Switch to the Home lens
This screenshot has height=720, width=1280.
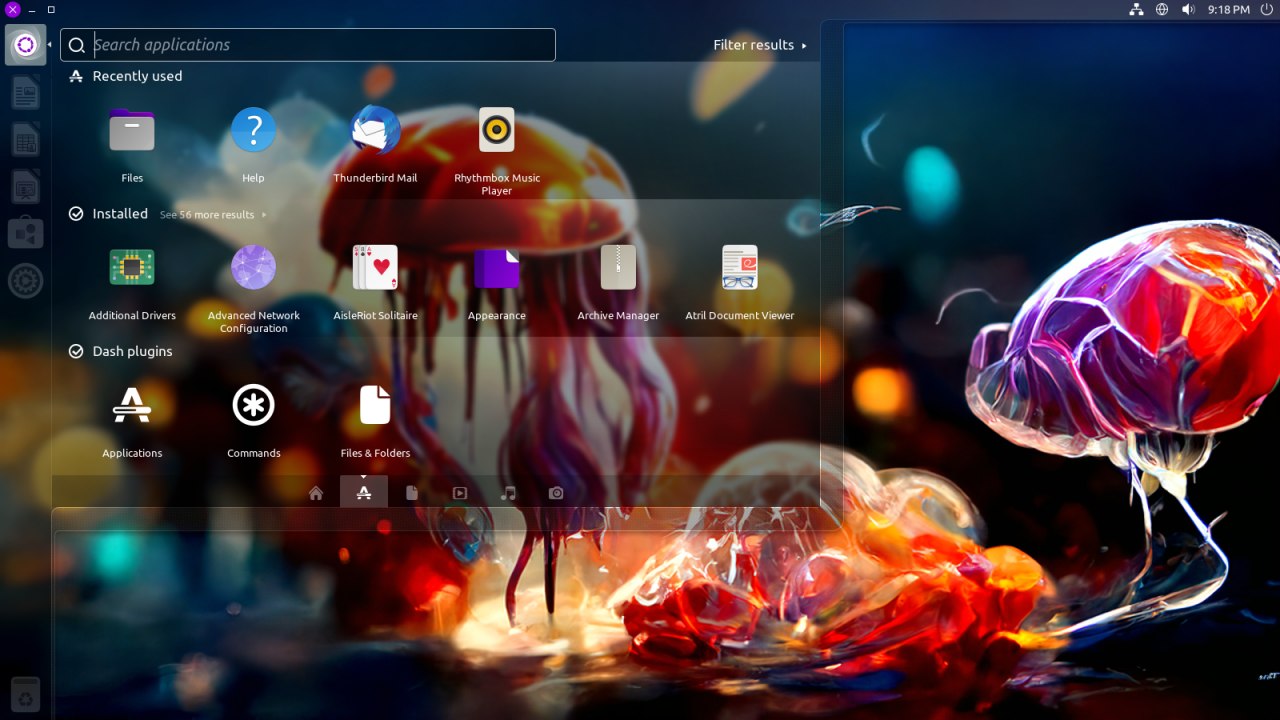[x=316, y=493]
